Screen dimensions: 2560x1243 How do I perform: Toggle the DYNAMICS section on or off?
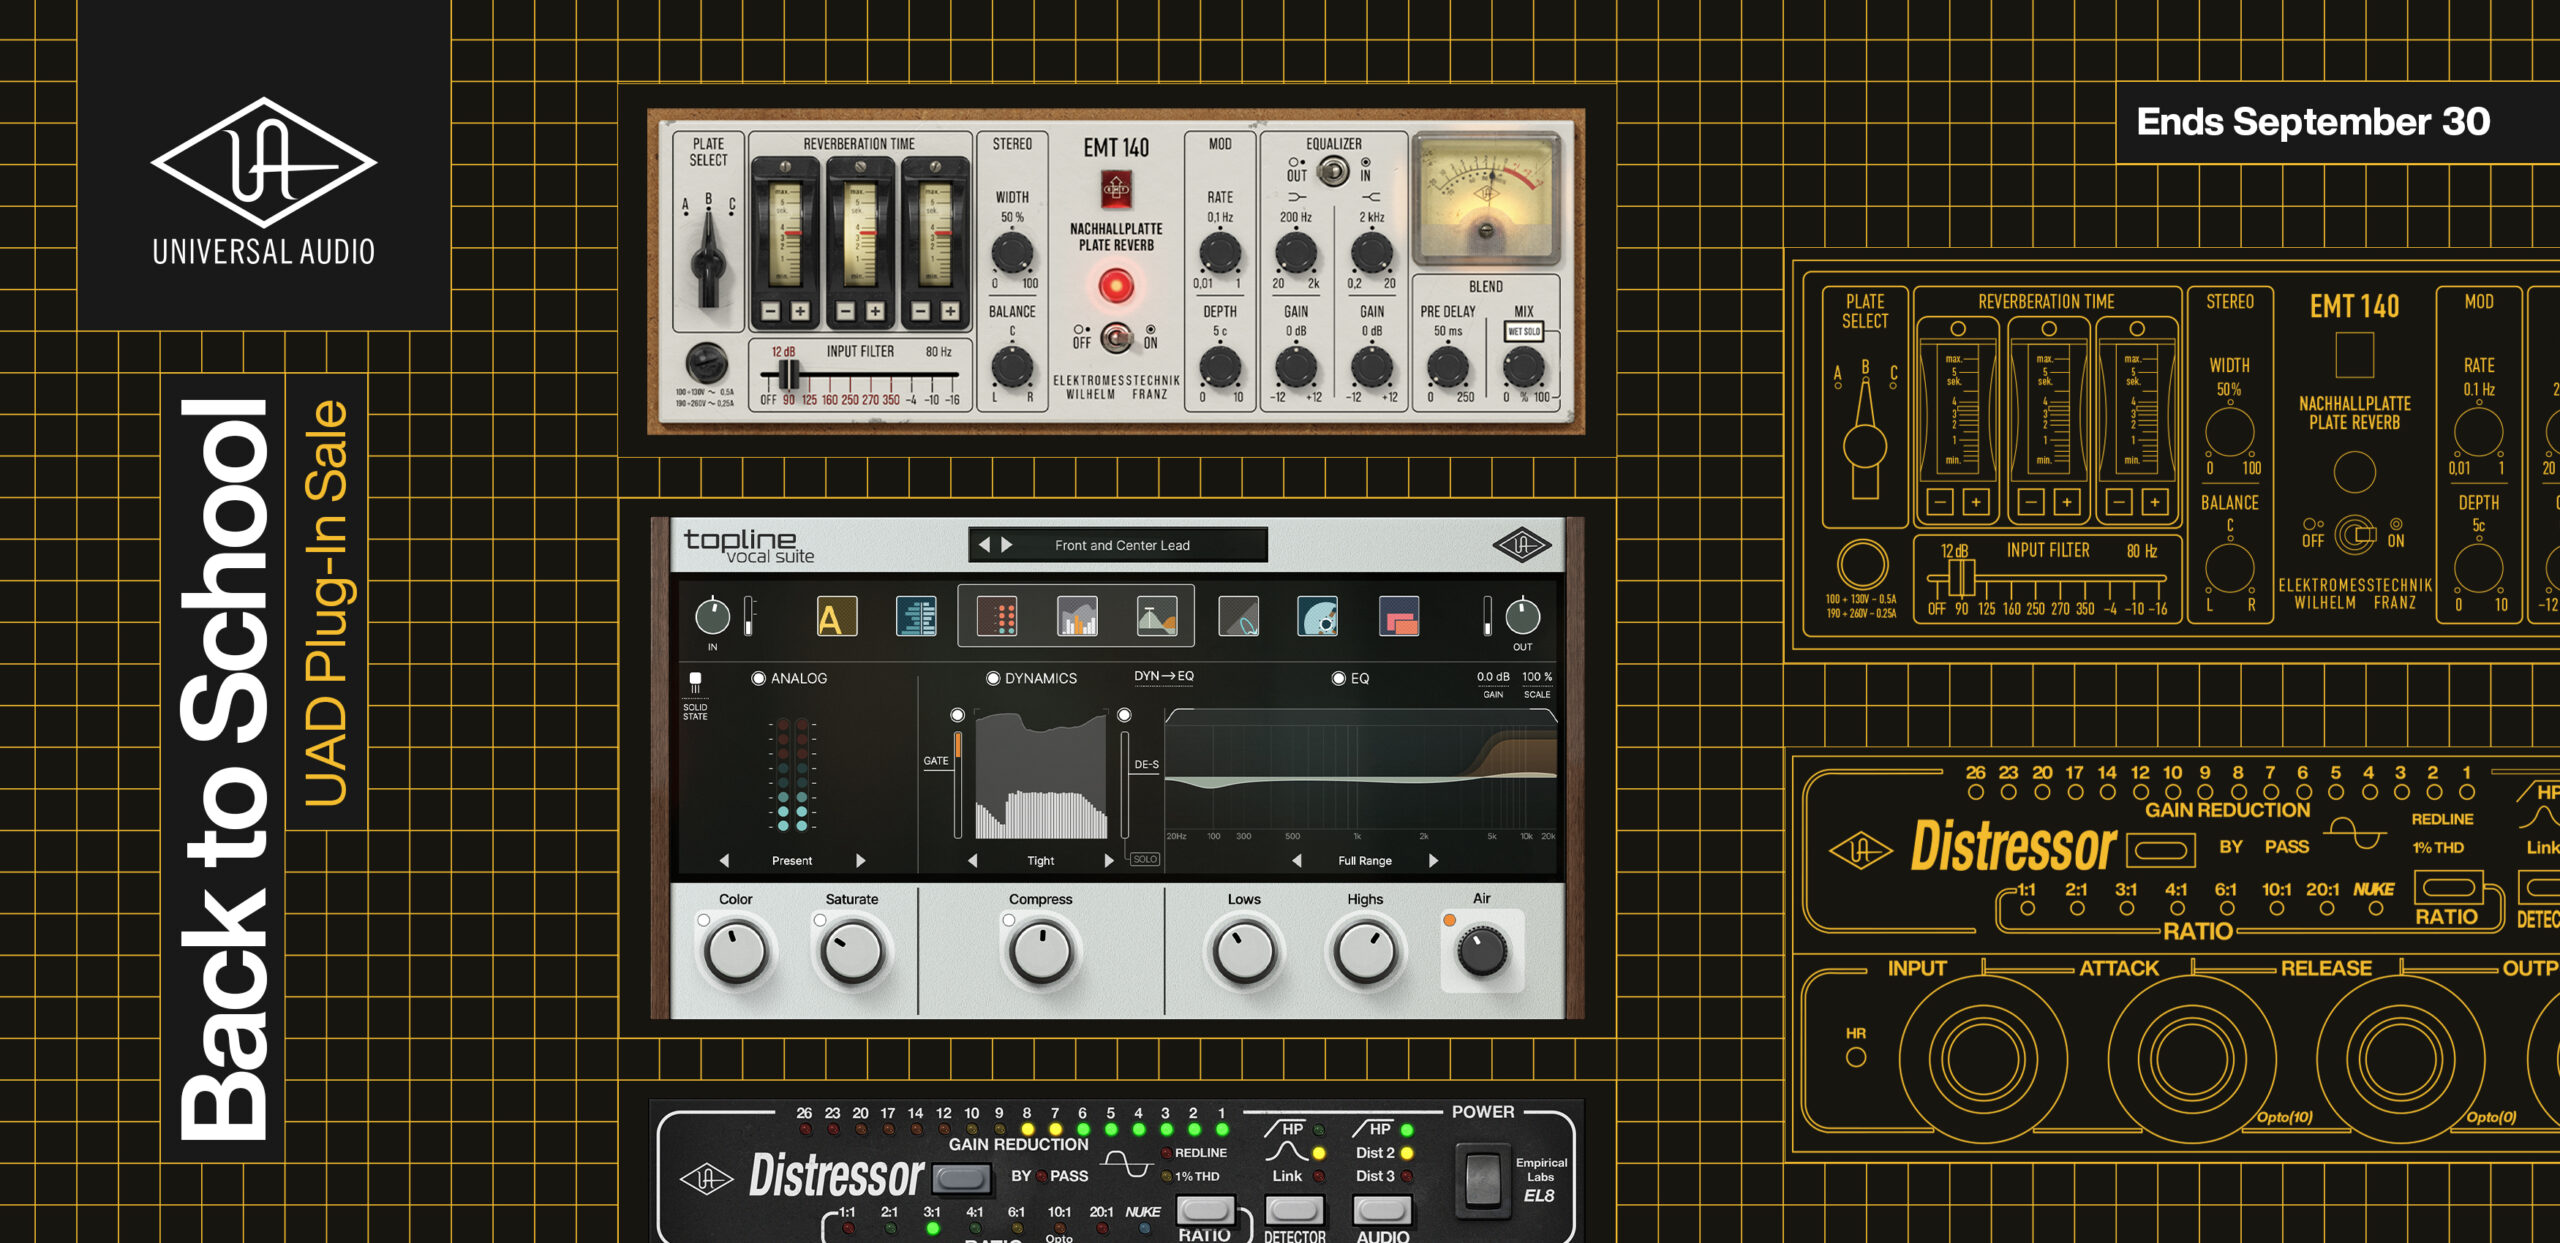point(993,678)
